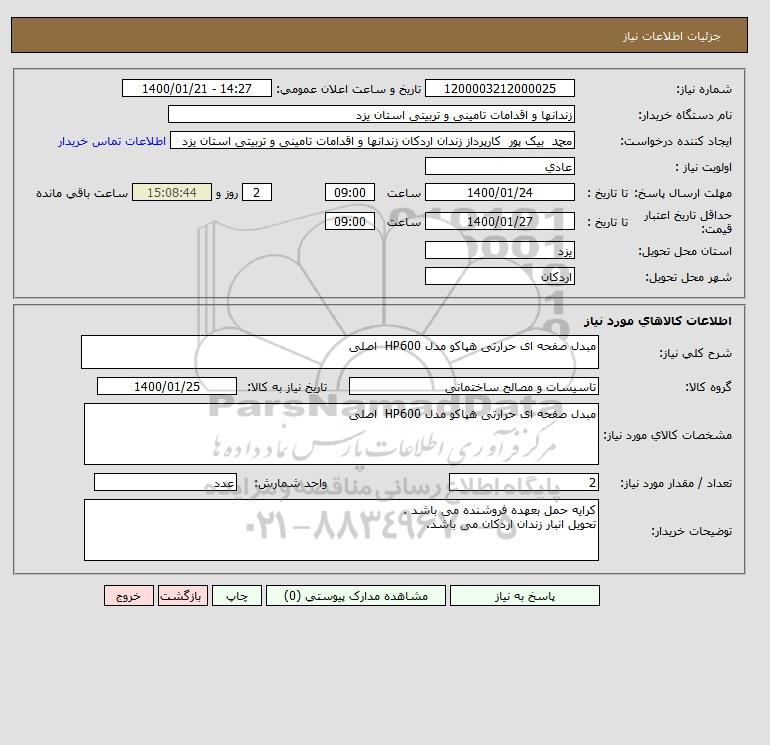This screenshot has width=770, height=745.
Task: Click the need date field 1400/01/25
Action: 167,386
